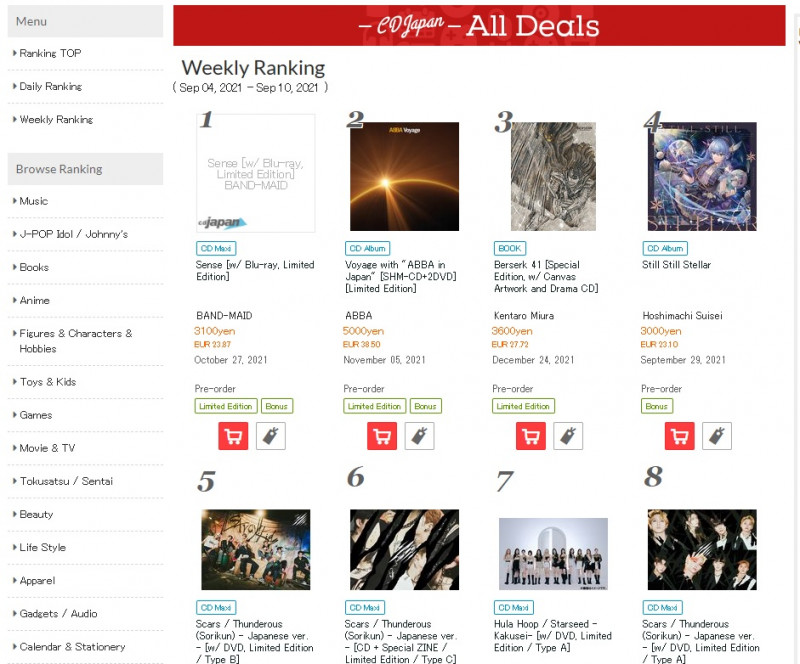Click the CDJapan All Deals banner
The width and height of the screenshot is (800, 664).
479,25
